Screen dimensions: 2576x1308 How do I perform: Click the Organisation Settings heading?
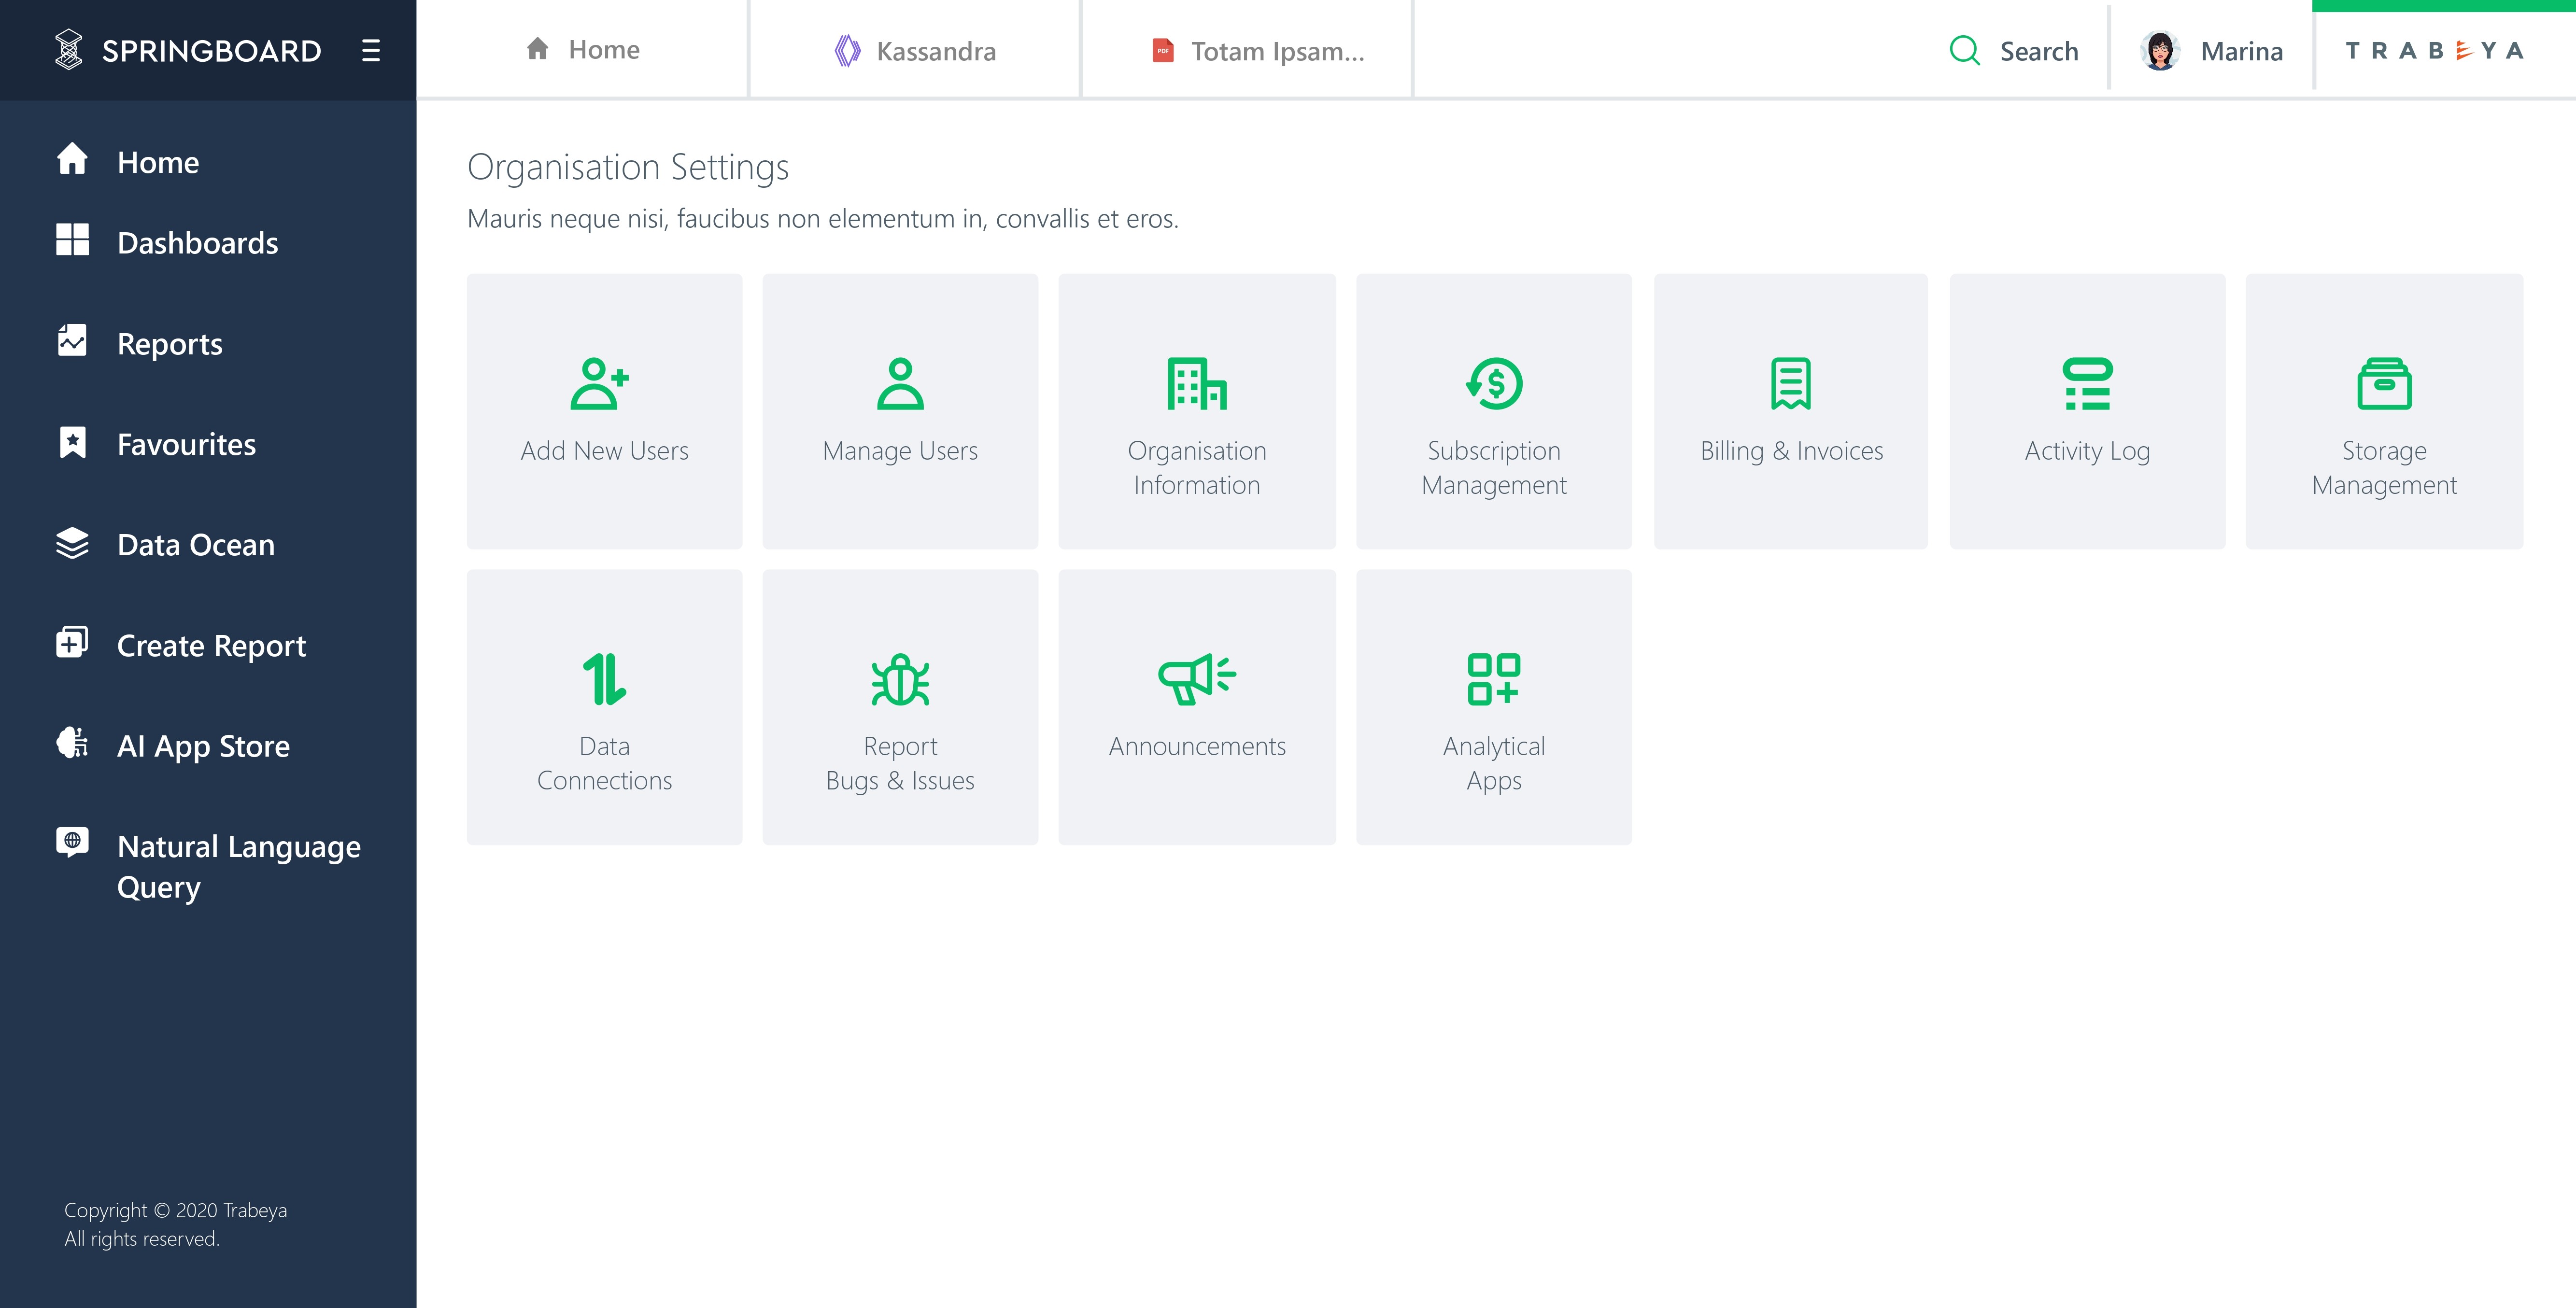(x=628, y=167)
